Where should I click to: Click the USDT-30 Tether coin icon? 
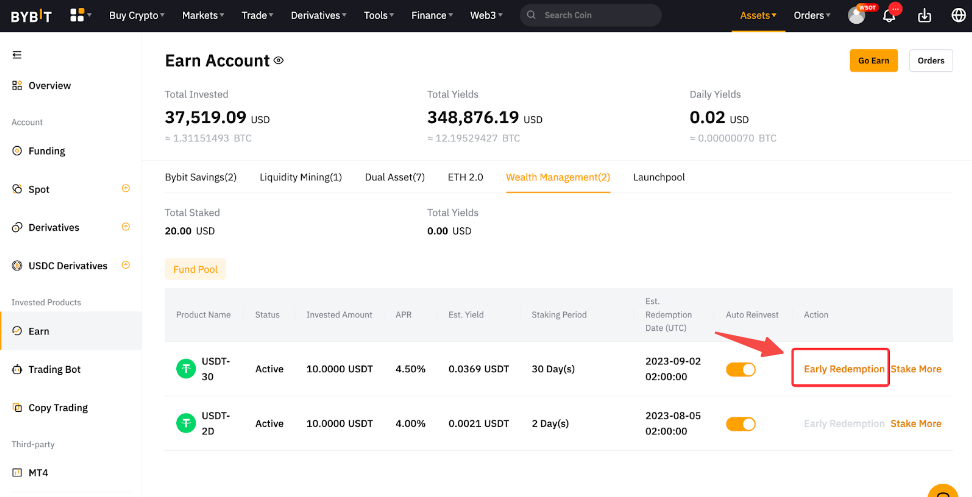[x=186, y=369]
